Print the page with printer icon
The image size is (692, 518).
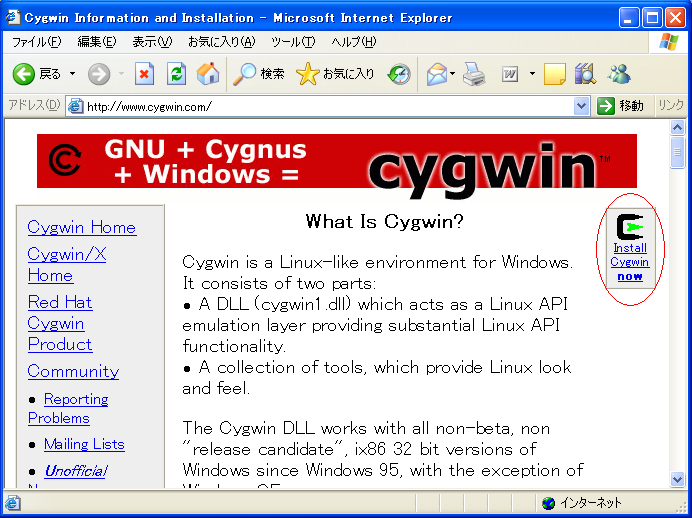(x=474, y=74)
